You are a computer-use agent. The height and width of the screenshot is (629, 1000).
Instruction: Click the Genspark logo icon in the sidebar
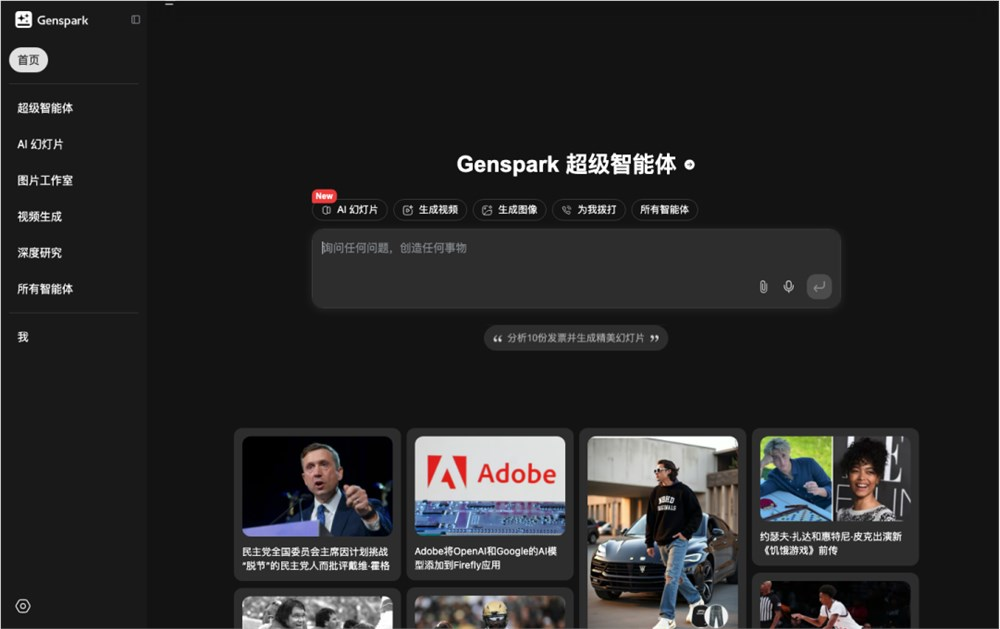(x=22, y=19)
